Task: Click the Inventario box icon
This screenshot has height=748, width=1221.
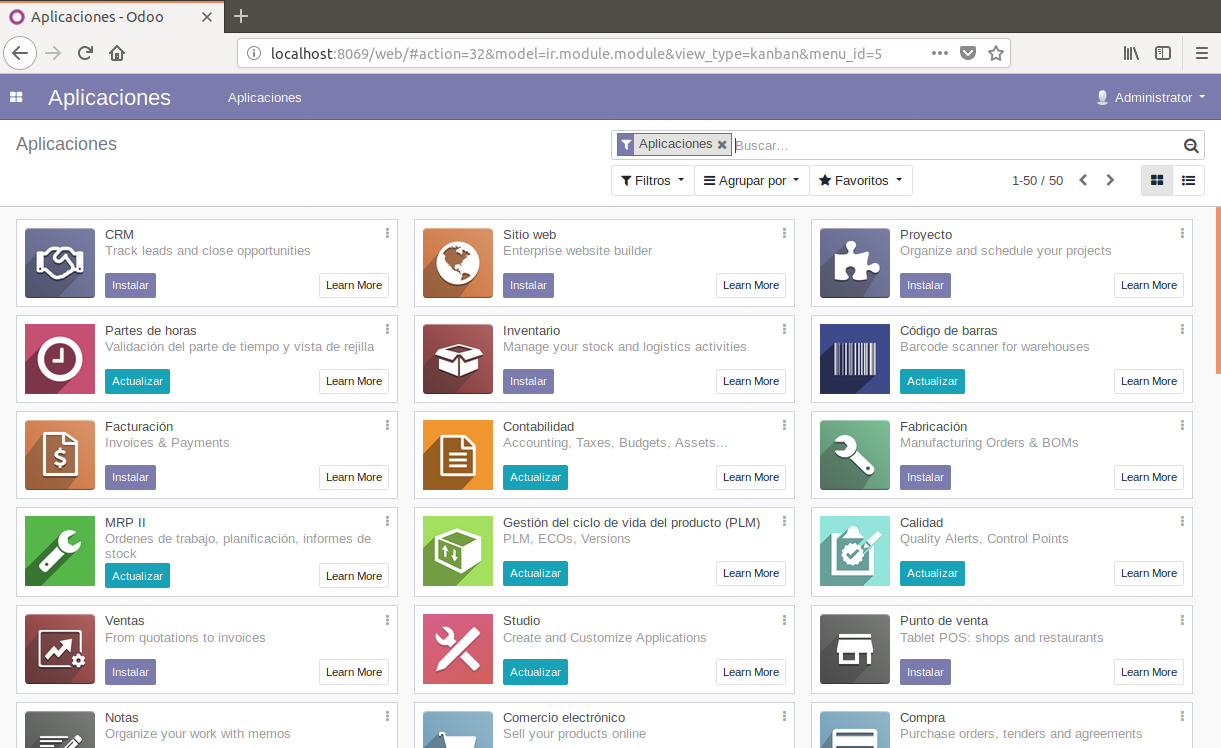Action: [x=457, y=359]
